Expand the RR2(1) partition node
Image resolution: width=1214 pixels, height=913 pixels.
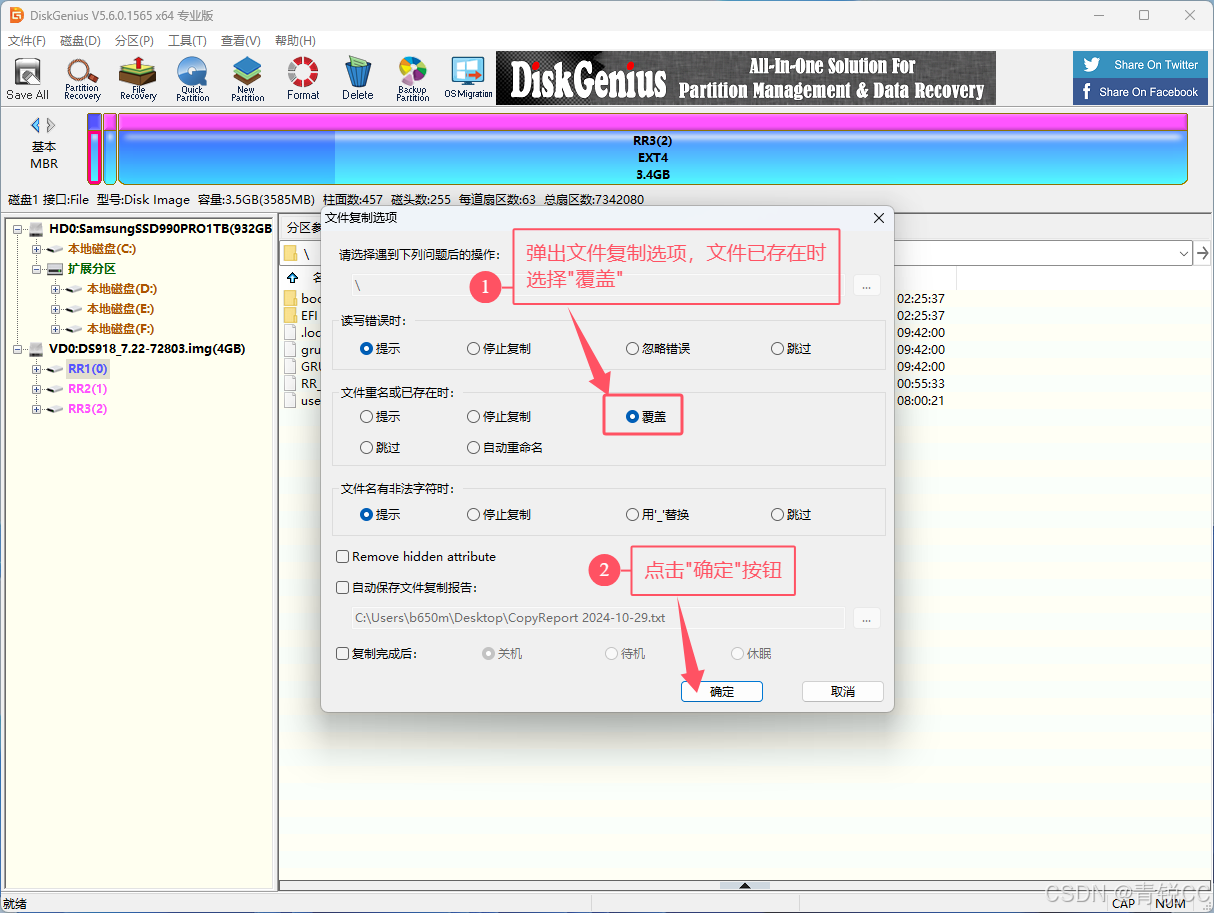37,389
